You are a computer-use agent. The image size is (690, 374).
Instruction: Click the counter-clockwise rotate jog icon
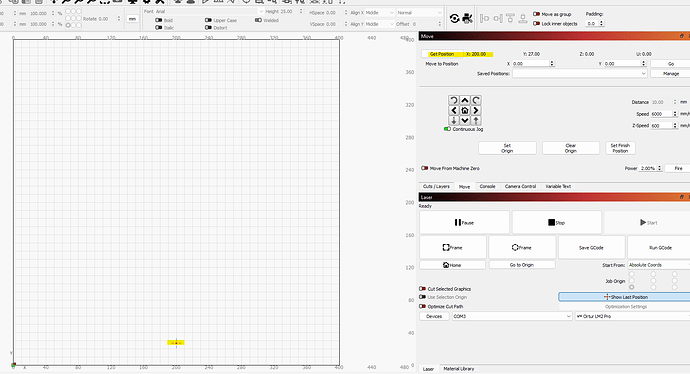coord(454,100)
